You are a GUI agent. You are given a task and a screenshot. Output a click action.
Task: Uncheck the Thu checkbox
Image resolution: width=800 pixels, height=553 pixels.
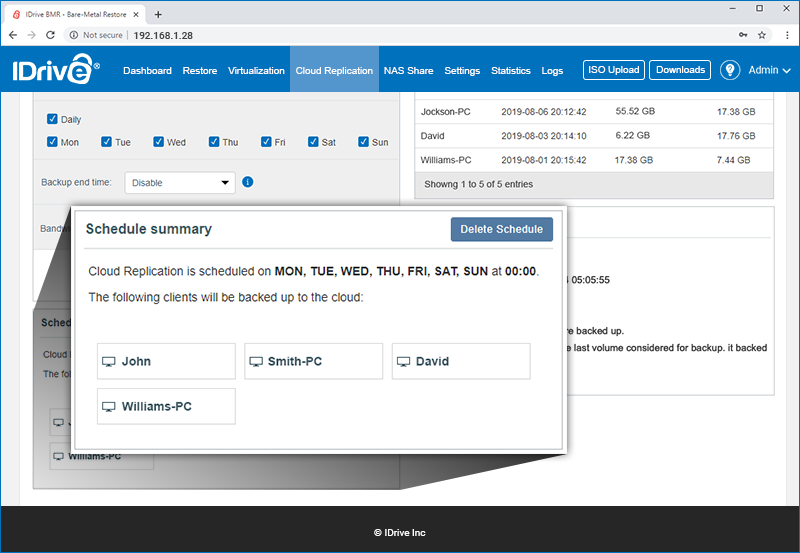(x=214, y=141)
